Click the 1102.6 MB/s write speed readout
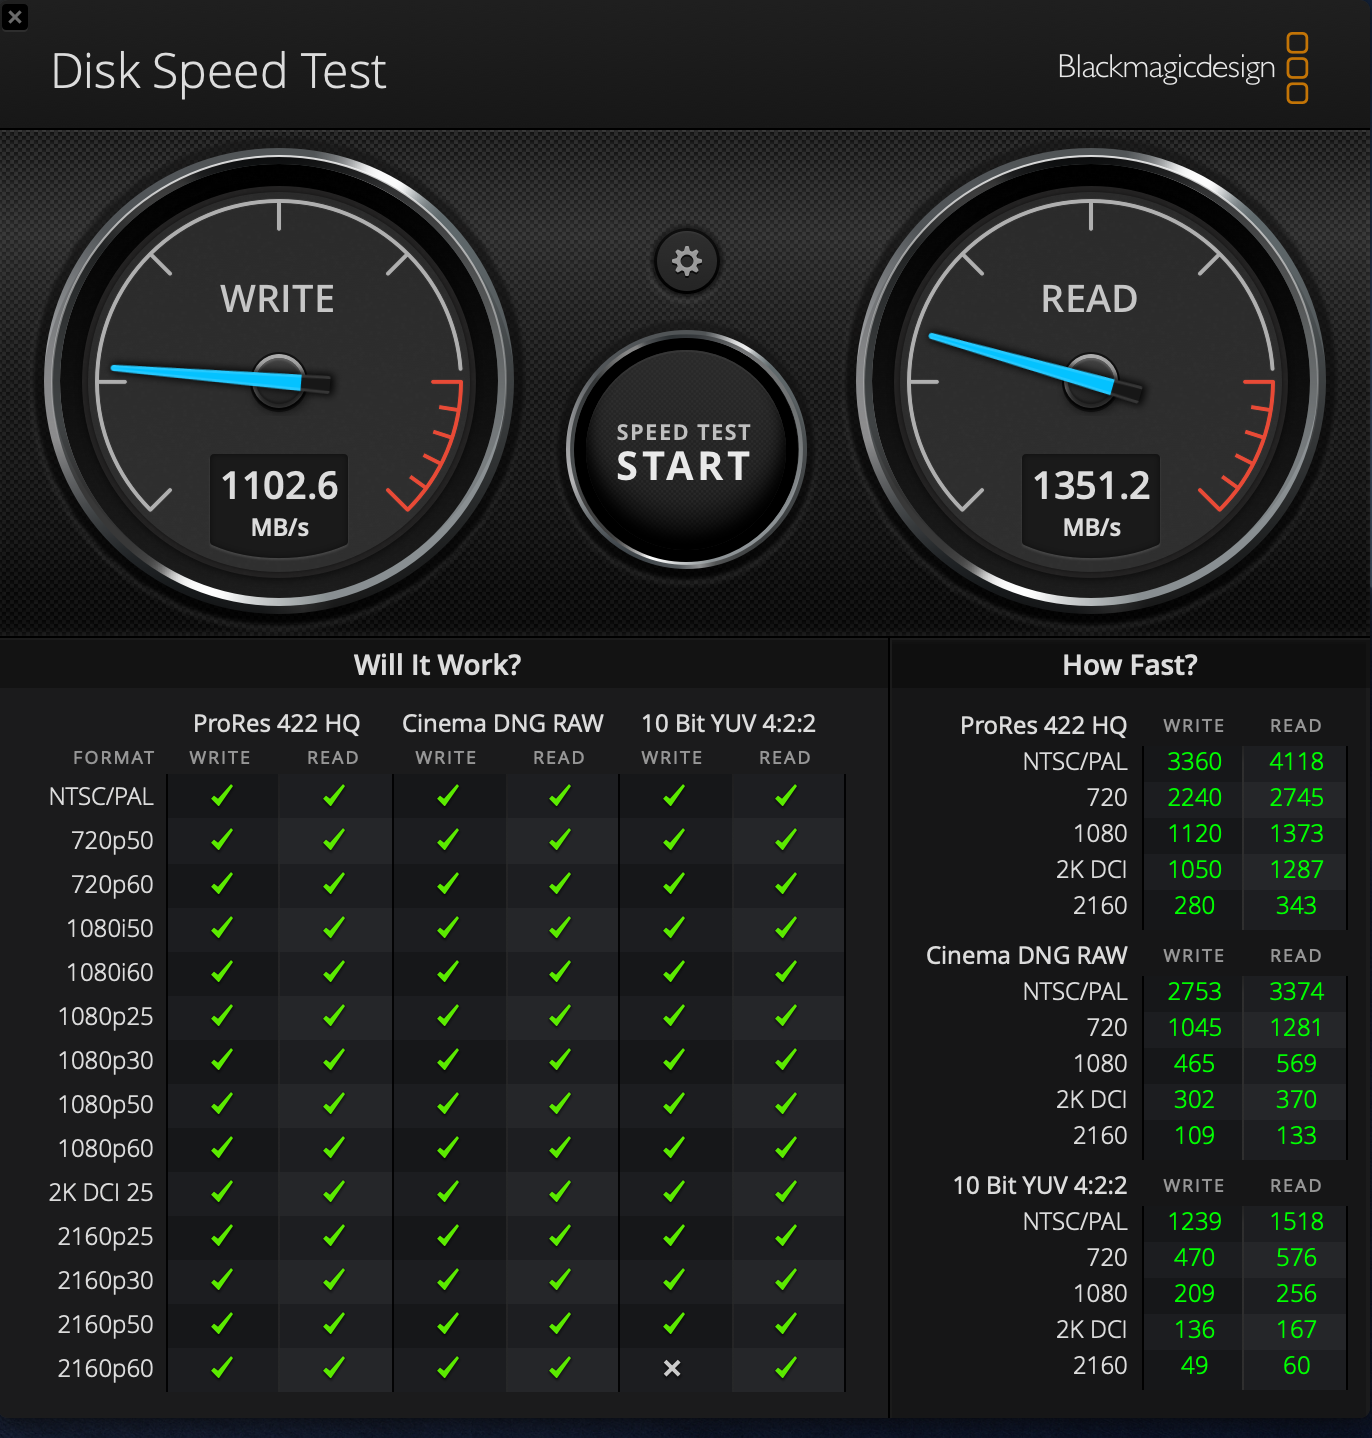The height and width of the screenshot is (1438, 1372). coord(279,501)
